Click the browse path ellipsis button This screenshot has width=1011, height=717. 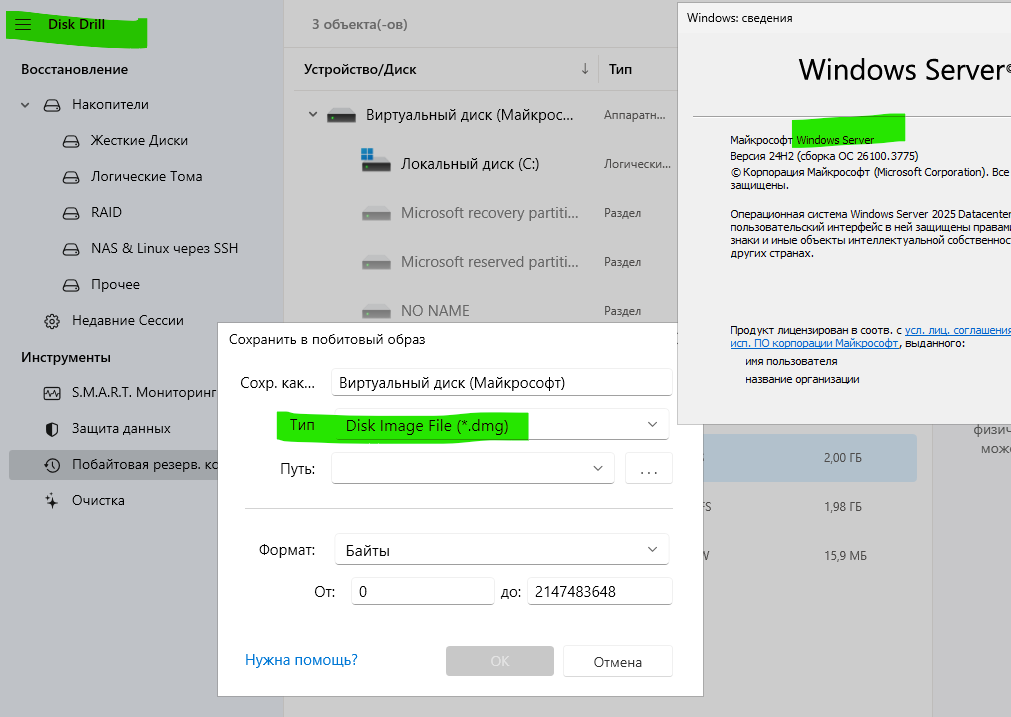[x=648, y=468]
